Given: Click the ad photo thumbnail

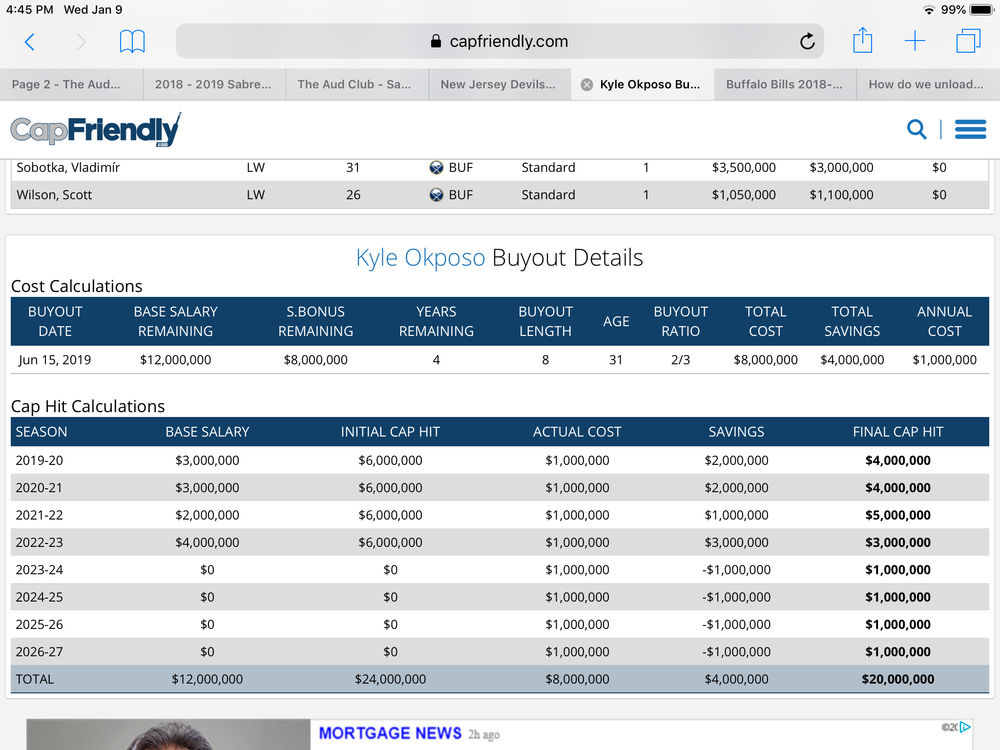Looking at the screenshot, I should pos(168,735).
